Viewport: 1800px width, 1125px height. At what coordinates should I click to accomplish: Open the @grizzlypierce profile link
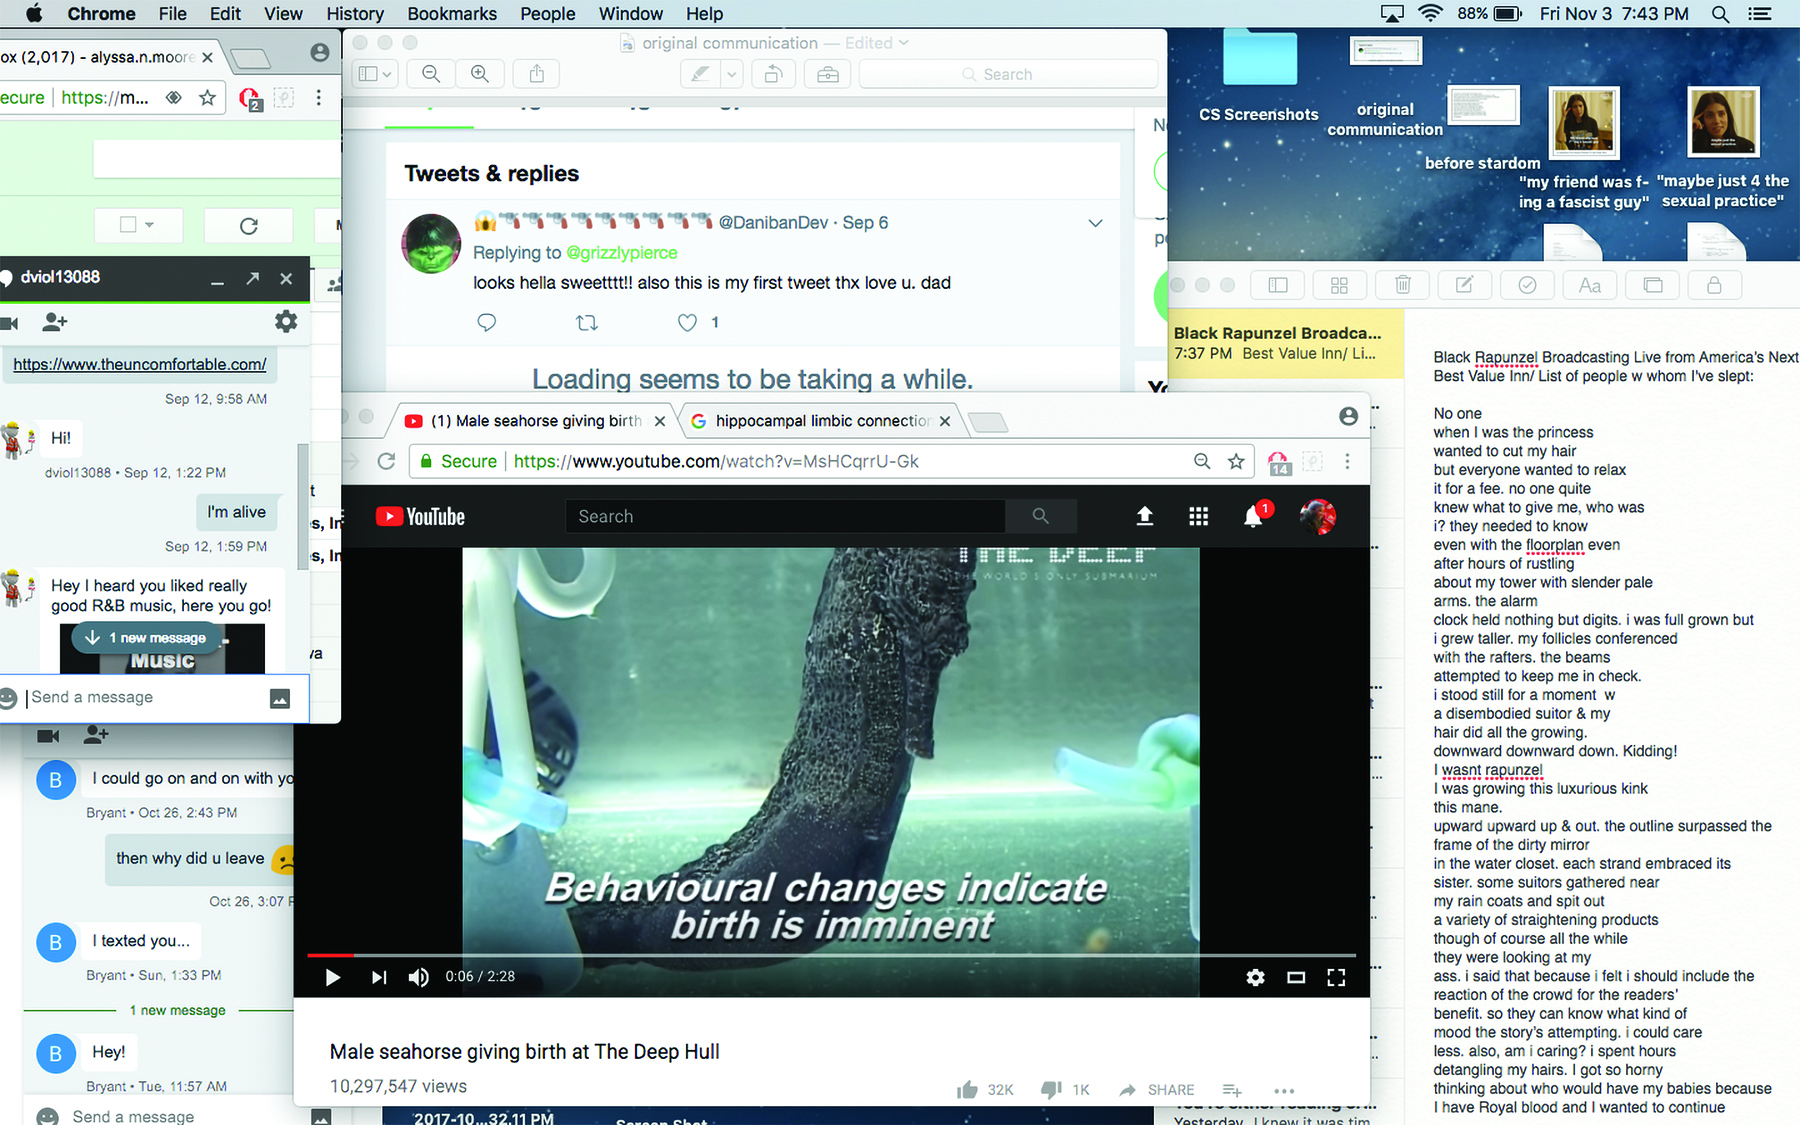click(622, 253)
